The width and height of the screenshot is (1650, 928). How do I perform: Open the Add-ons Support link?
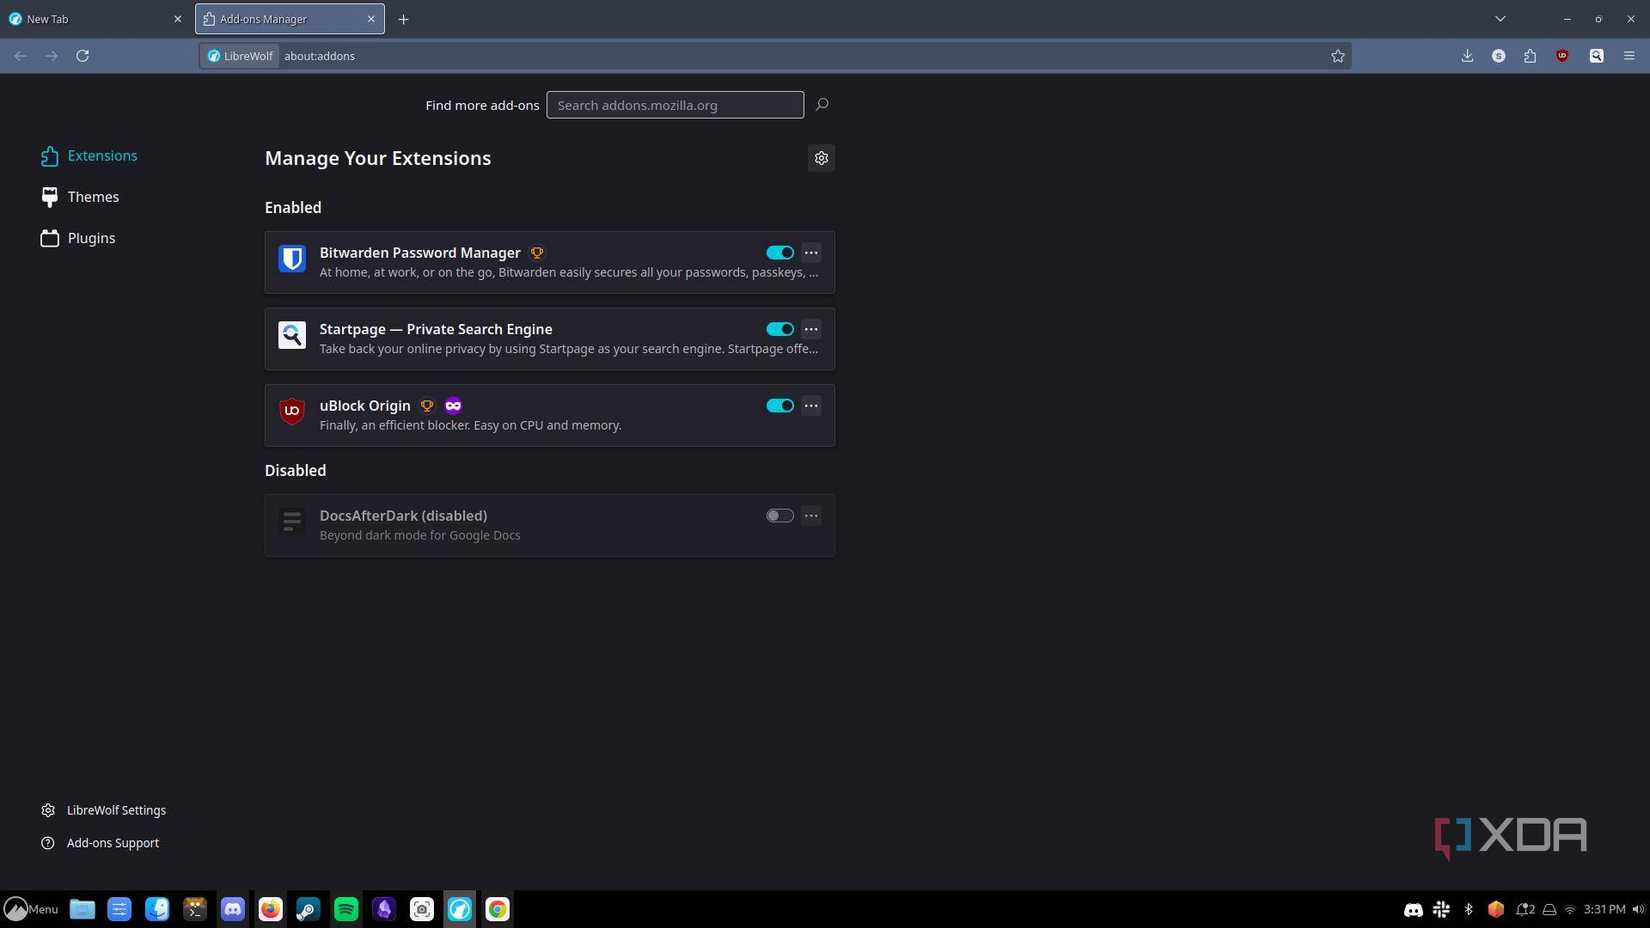(100, 843)
